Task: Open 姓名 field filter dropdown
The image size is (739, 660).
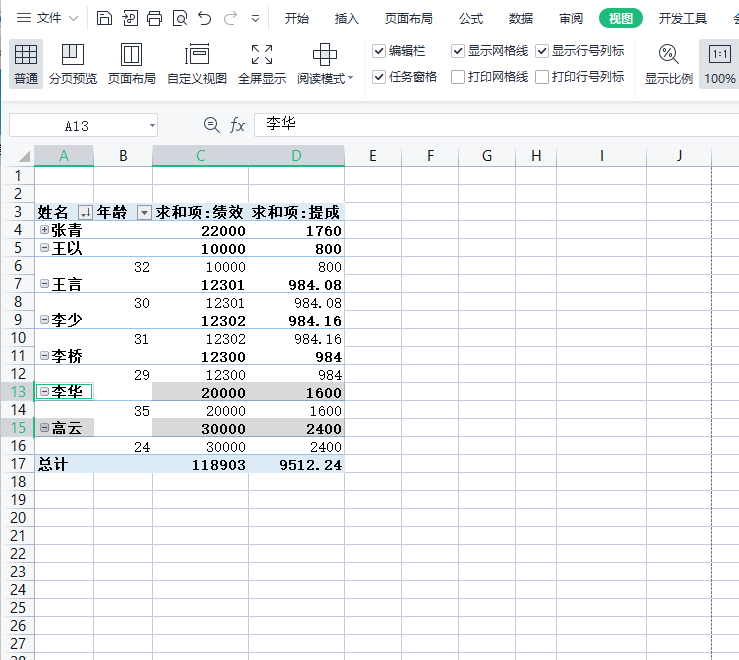Action: 85,213
